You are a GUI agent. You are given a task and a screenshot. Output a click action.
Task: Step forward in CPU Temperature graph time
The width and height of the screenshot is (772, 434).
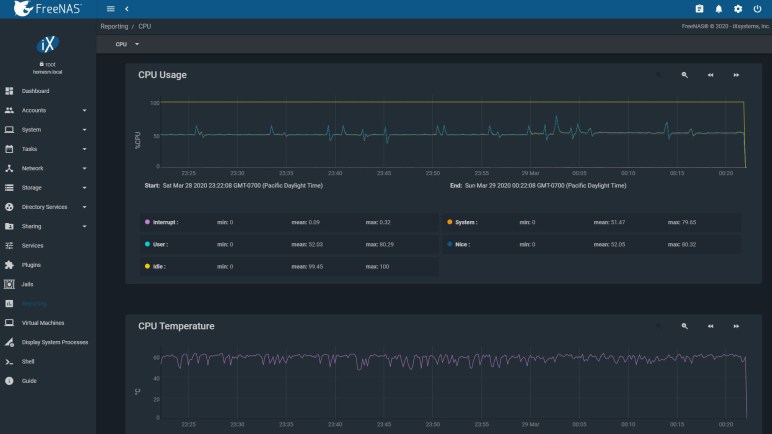(x=737, y=326)
